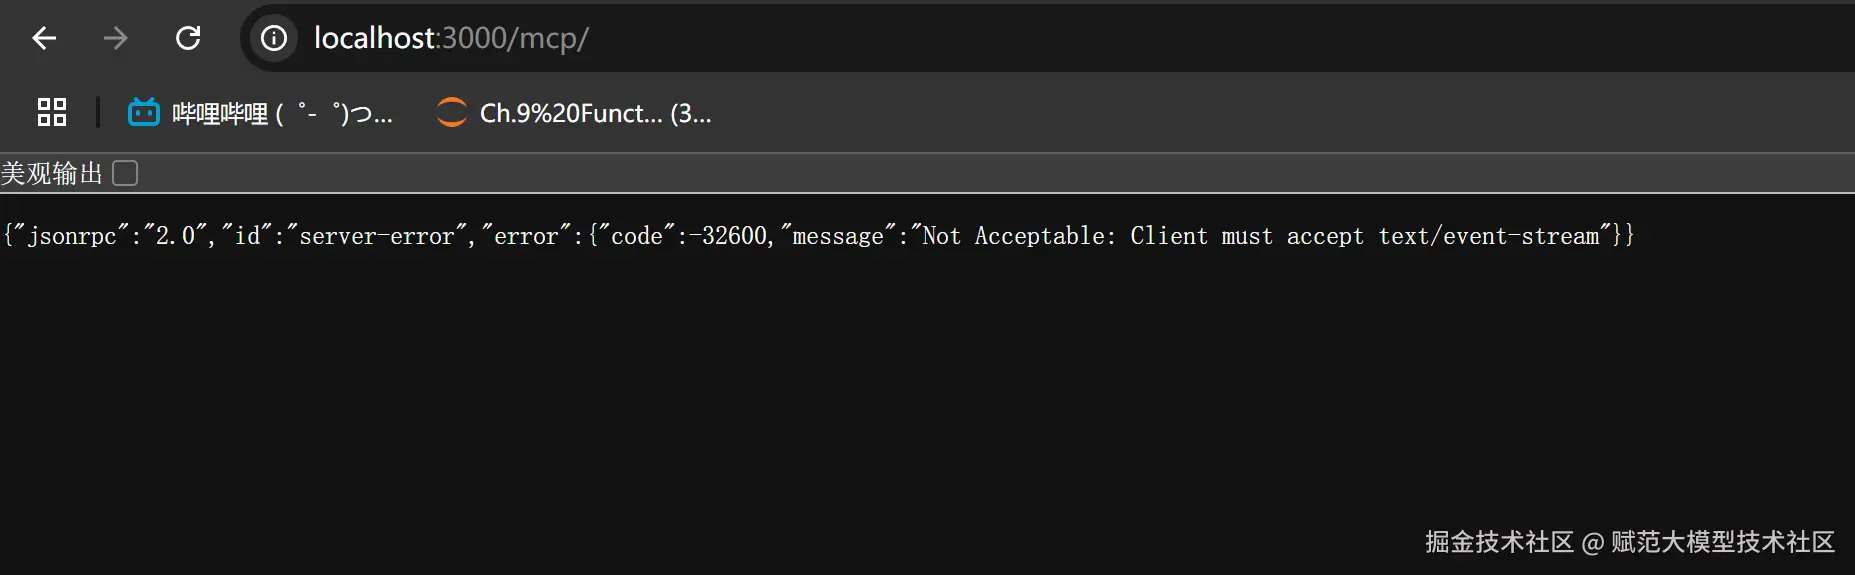The height and width of the screenshot is (575, 1855).
Task: Click the "jsonrpc" key in the response
Action: point(72,236)
